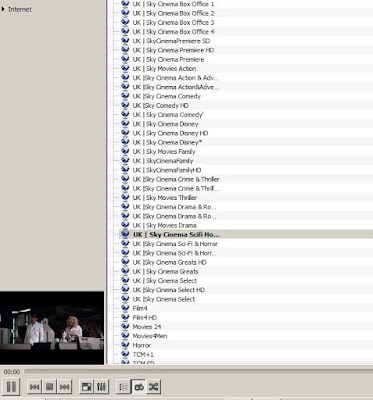Select 'UK | Sky Movies Thriller' entry
Image resolution: width=373 pixels, height=400 pixels.
click(165, 198)
